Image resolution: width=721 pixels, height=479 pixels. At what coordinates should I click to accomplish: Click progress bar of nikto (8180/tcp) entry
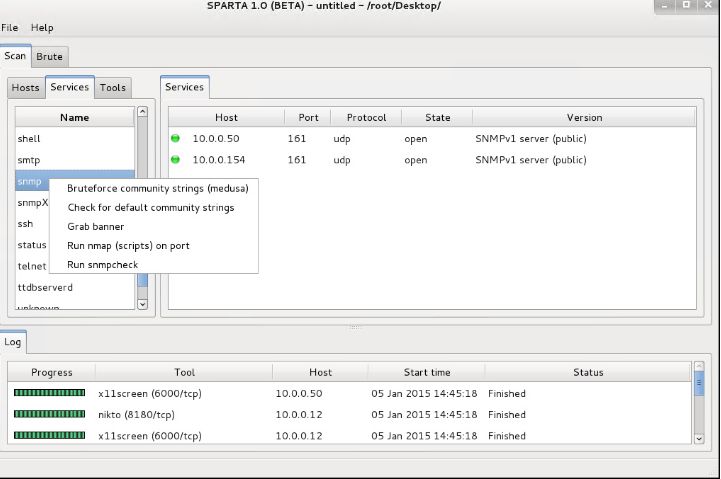click(50, 415)
